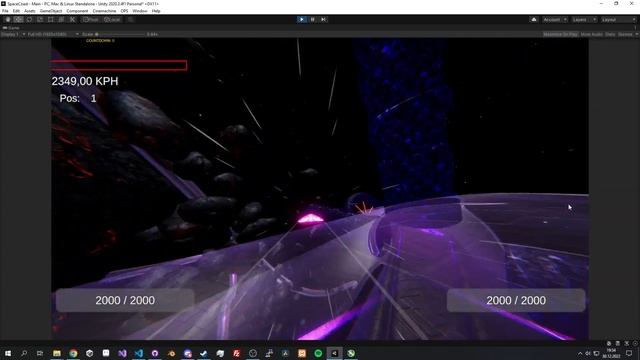The width and height of the screenshot is (640, 360).
Task: Open File Explorer from the taskbar
Action: (x=57, y=353)
